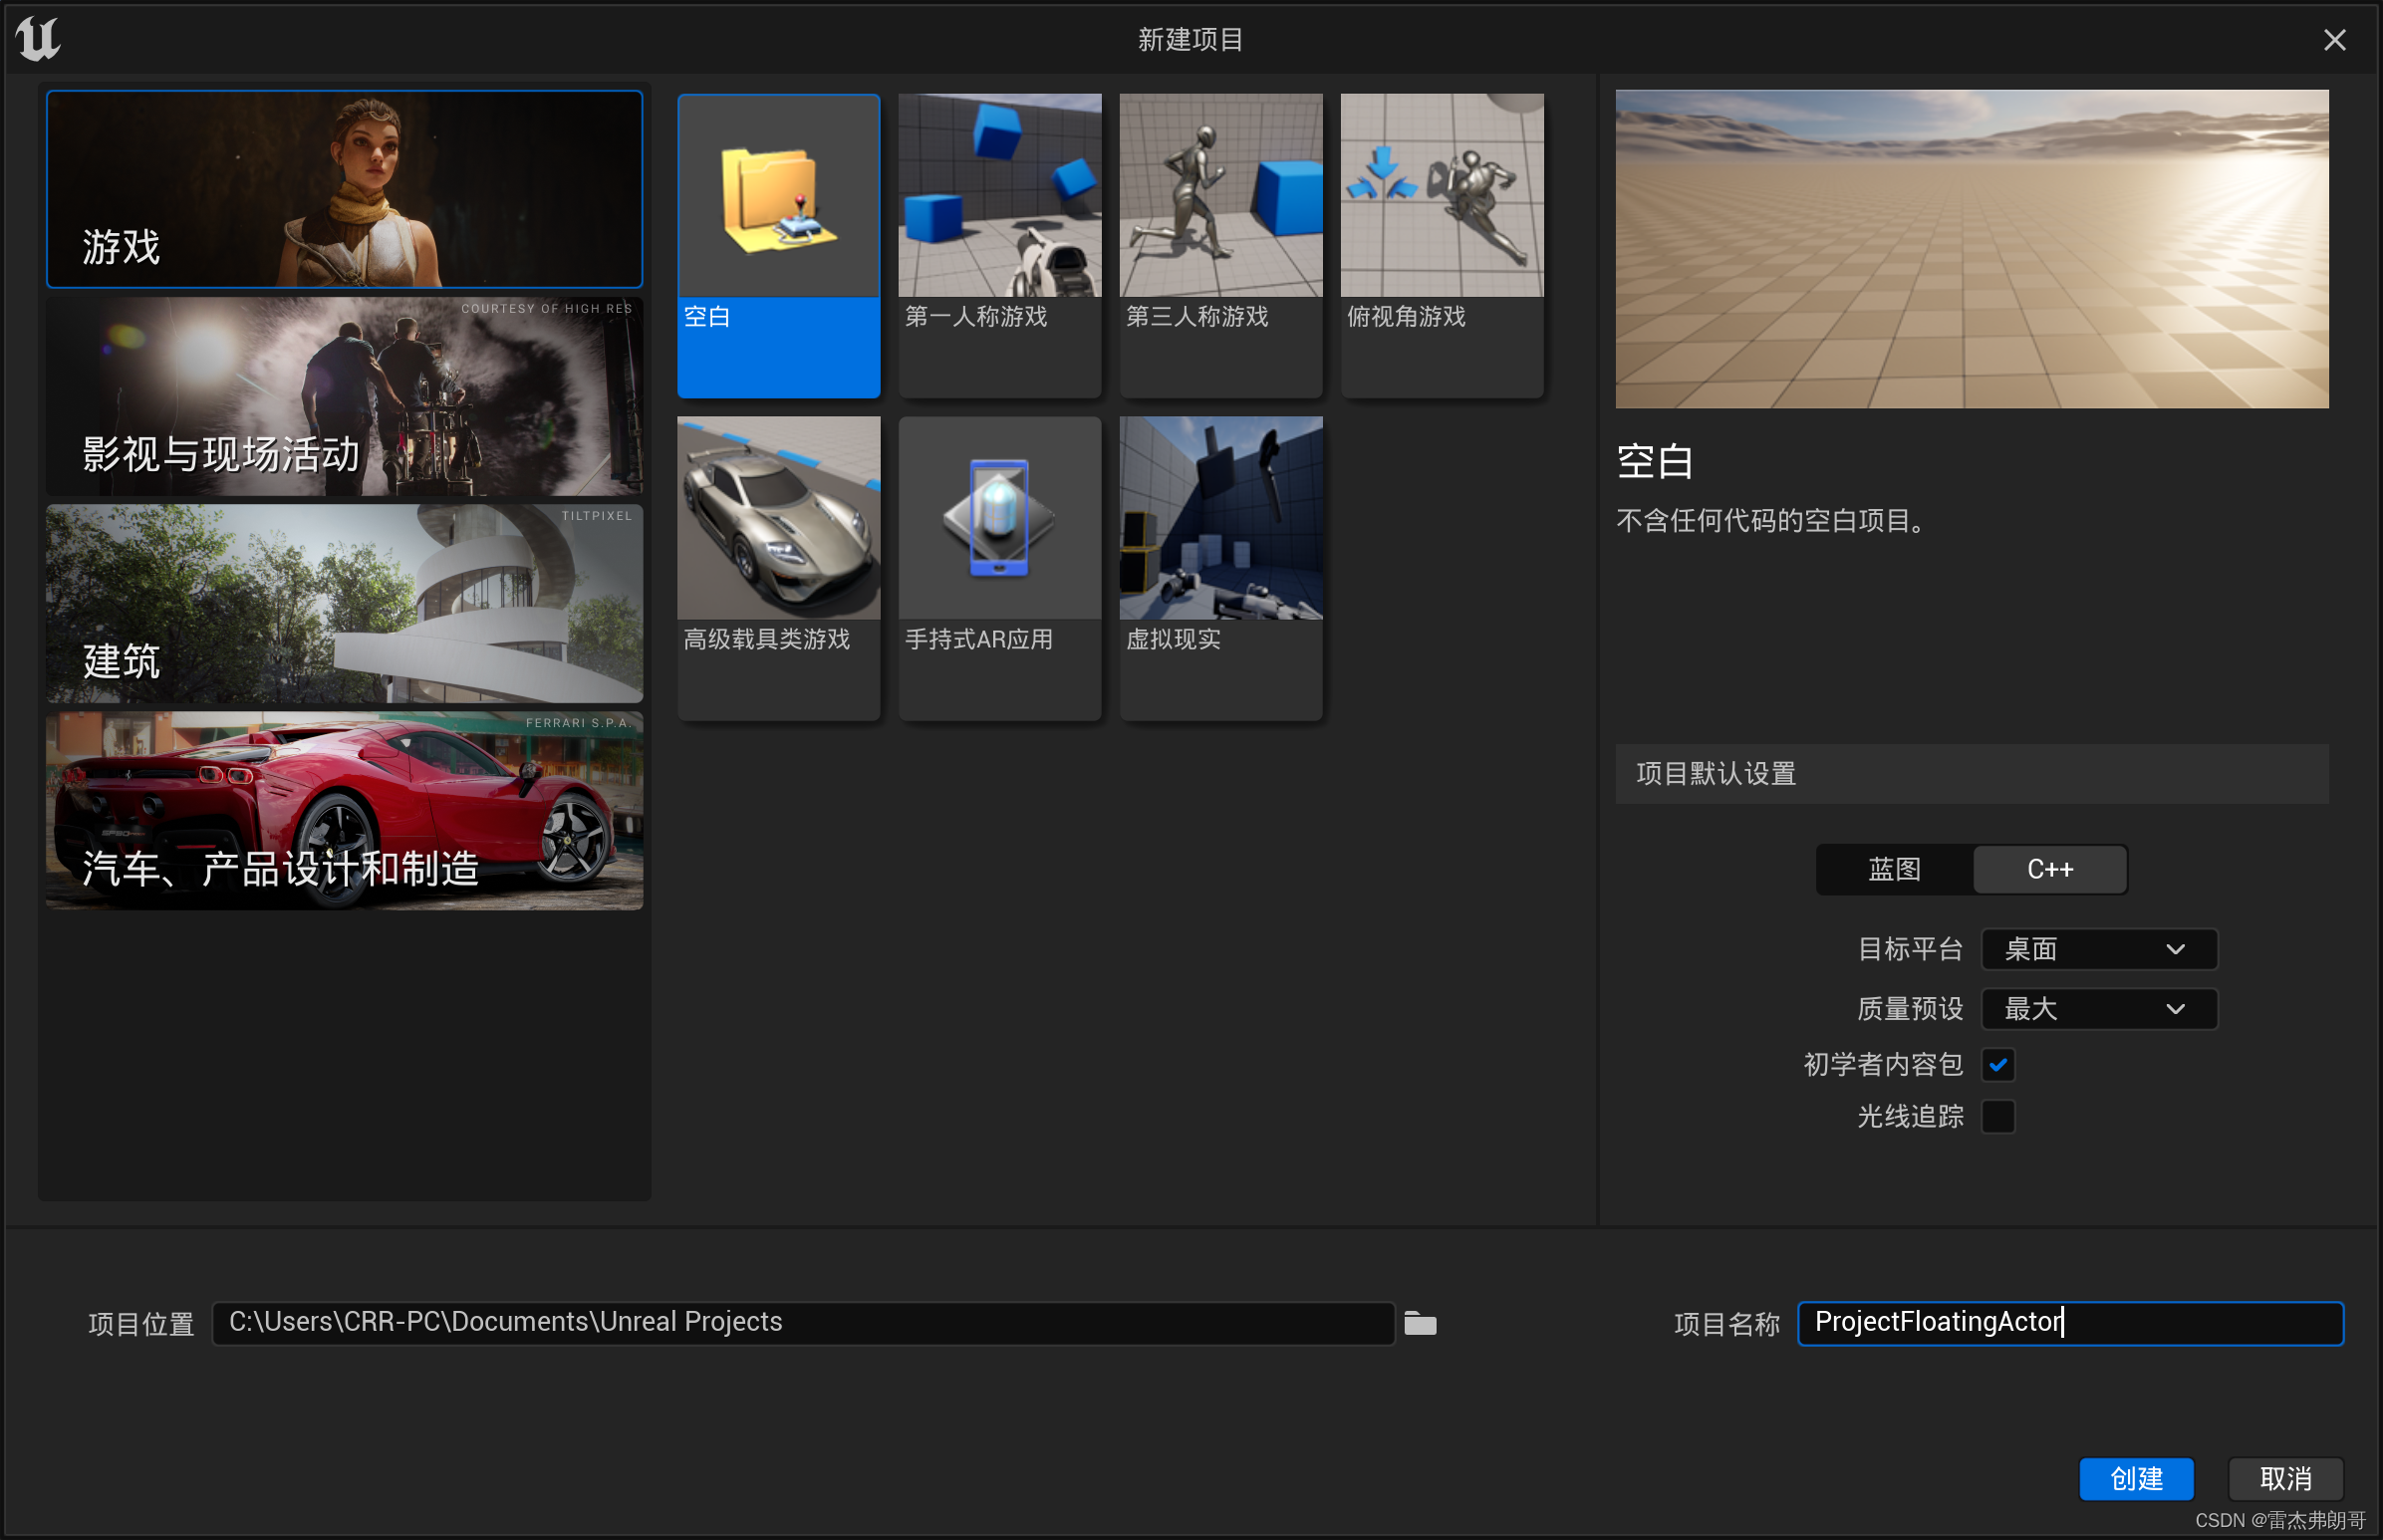
Task: Switch to the 建筑 category
Action: 344,603
